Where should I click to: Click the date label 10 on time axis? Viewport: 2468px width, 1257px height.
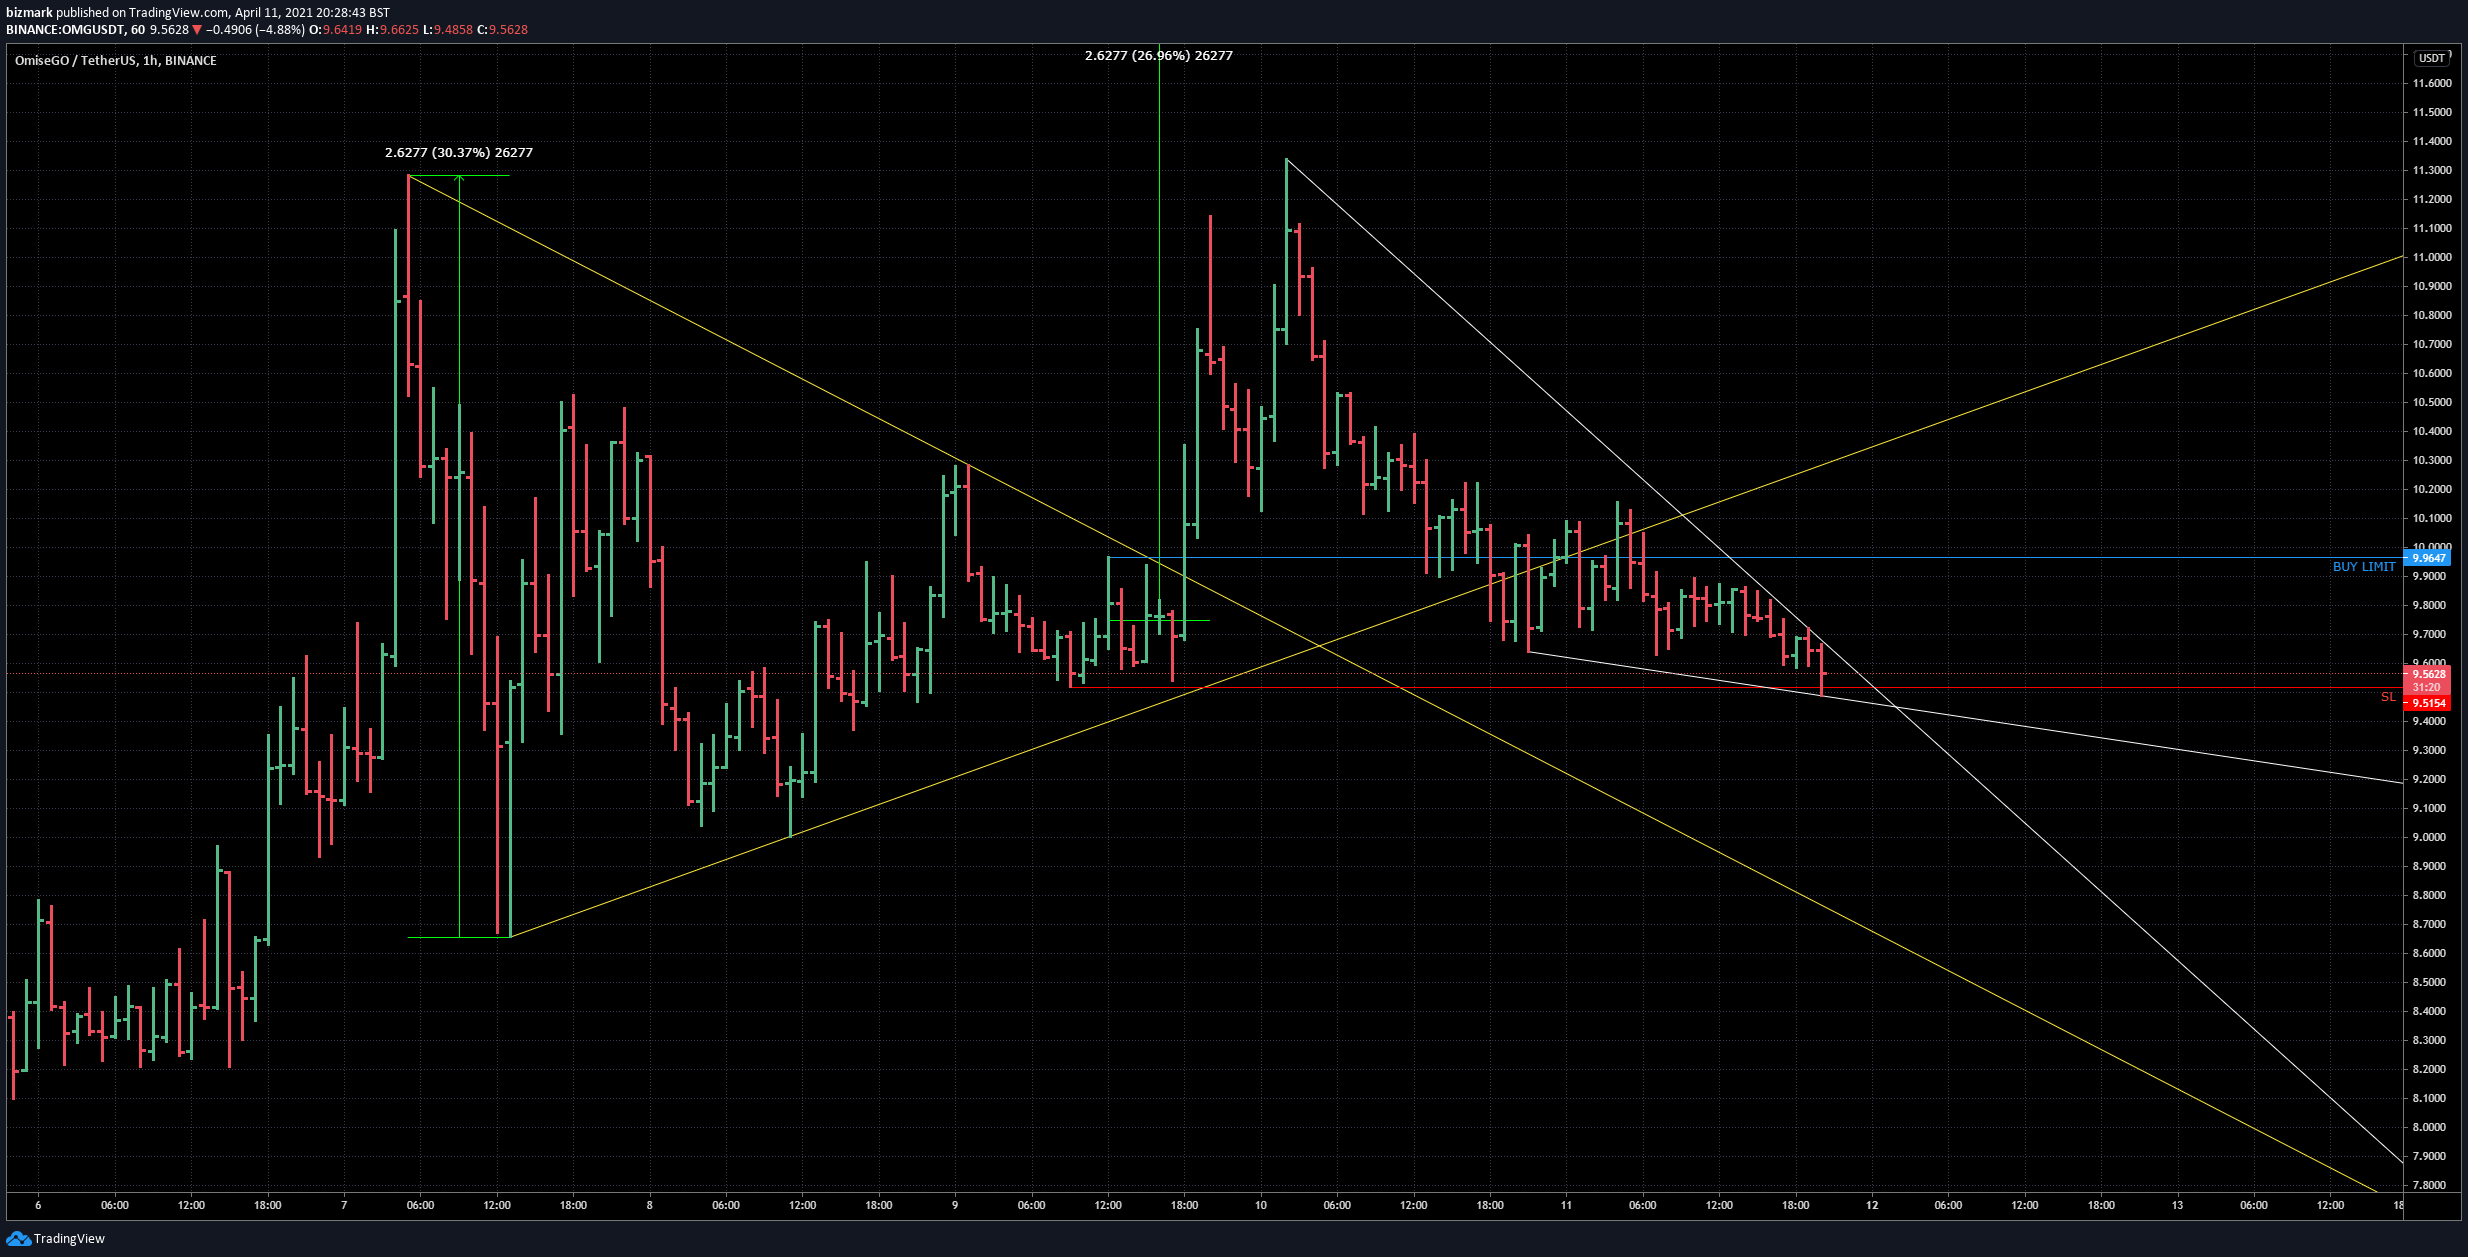1261,1205
